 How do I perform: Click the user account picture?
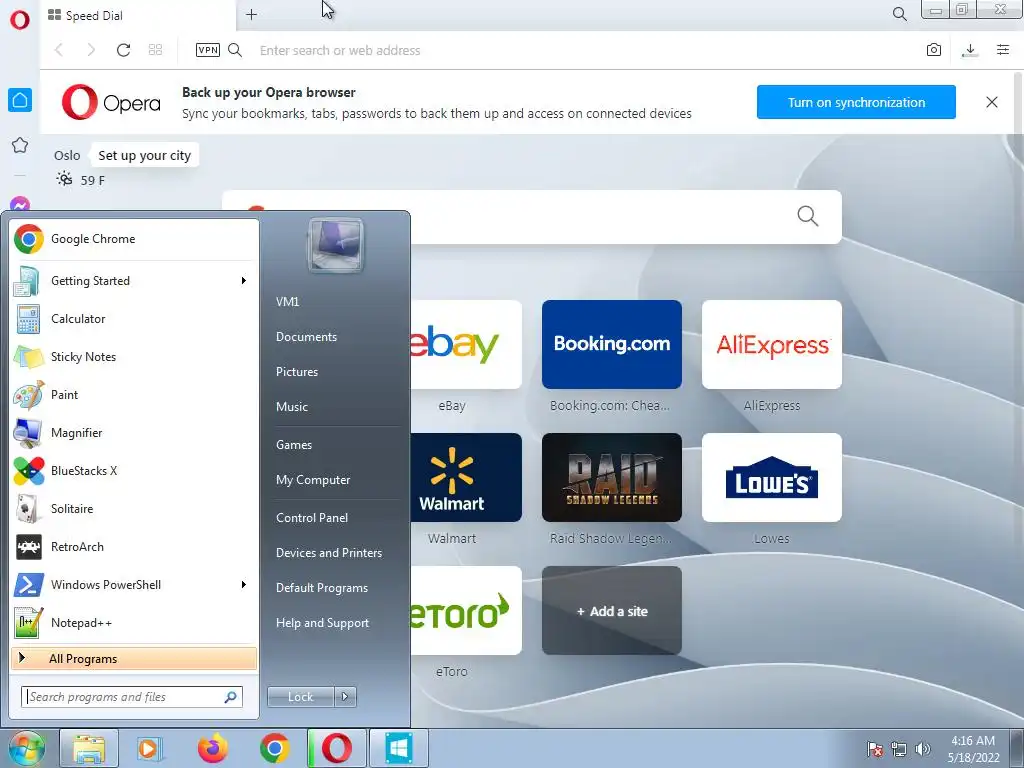coord(336,245)
